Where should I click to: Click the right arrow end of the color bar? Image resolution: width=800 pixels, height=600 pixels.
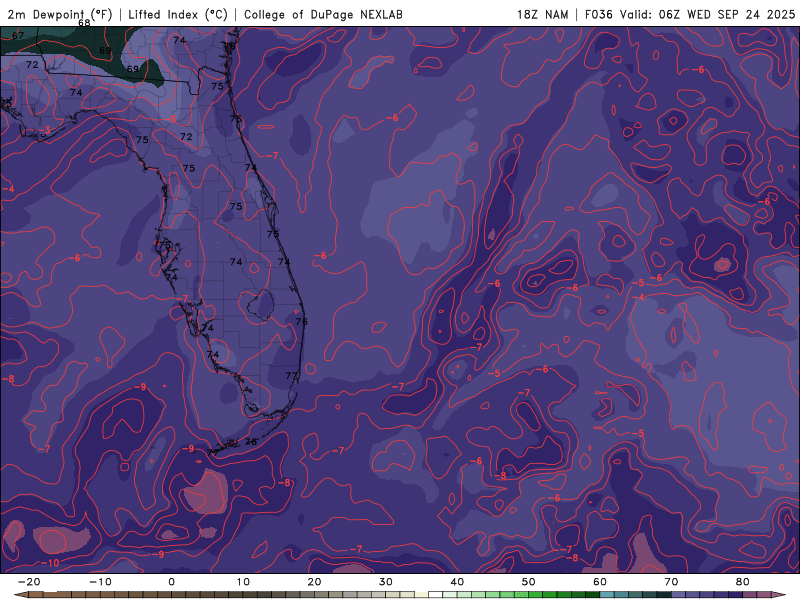pos(780,595)
